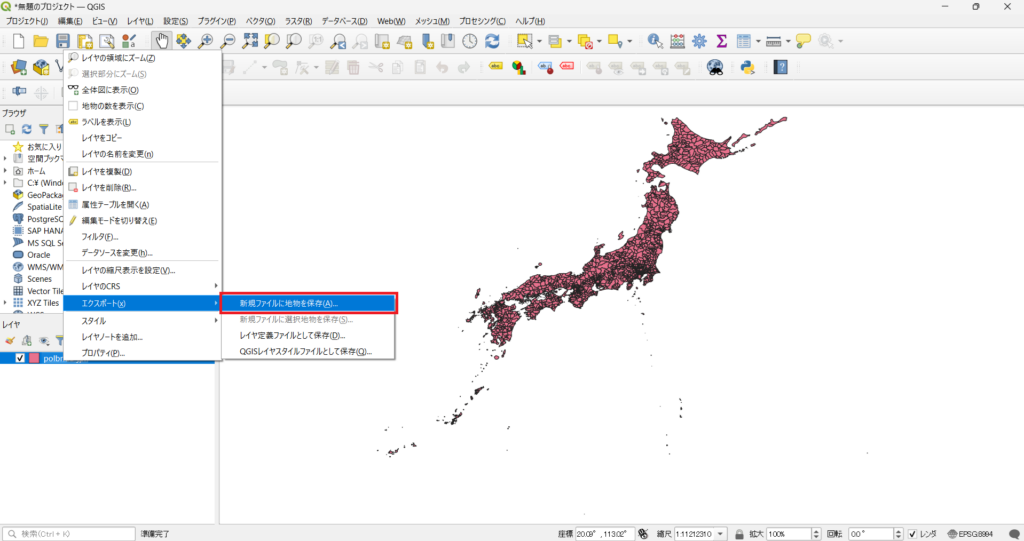Viewport: 1024px width, 541px height.
Task: Toggle the レンダ render checkbox in status bar
Action: [911, 533]
